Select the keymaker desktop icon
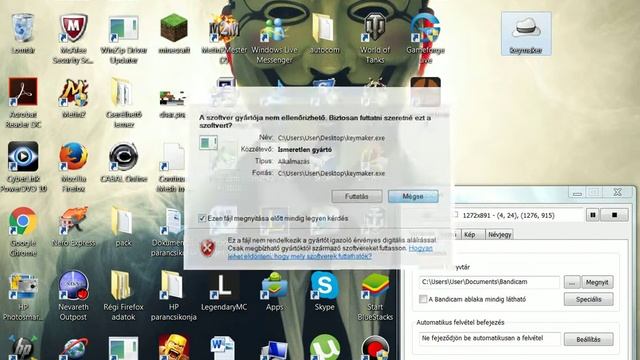 (526, 33)
